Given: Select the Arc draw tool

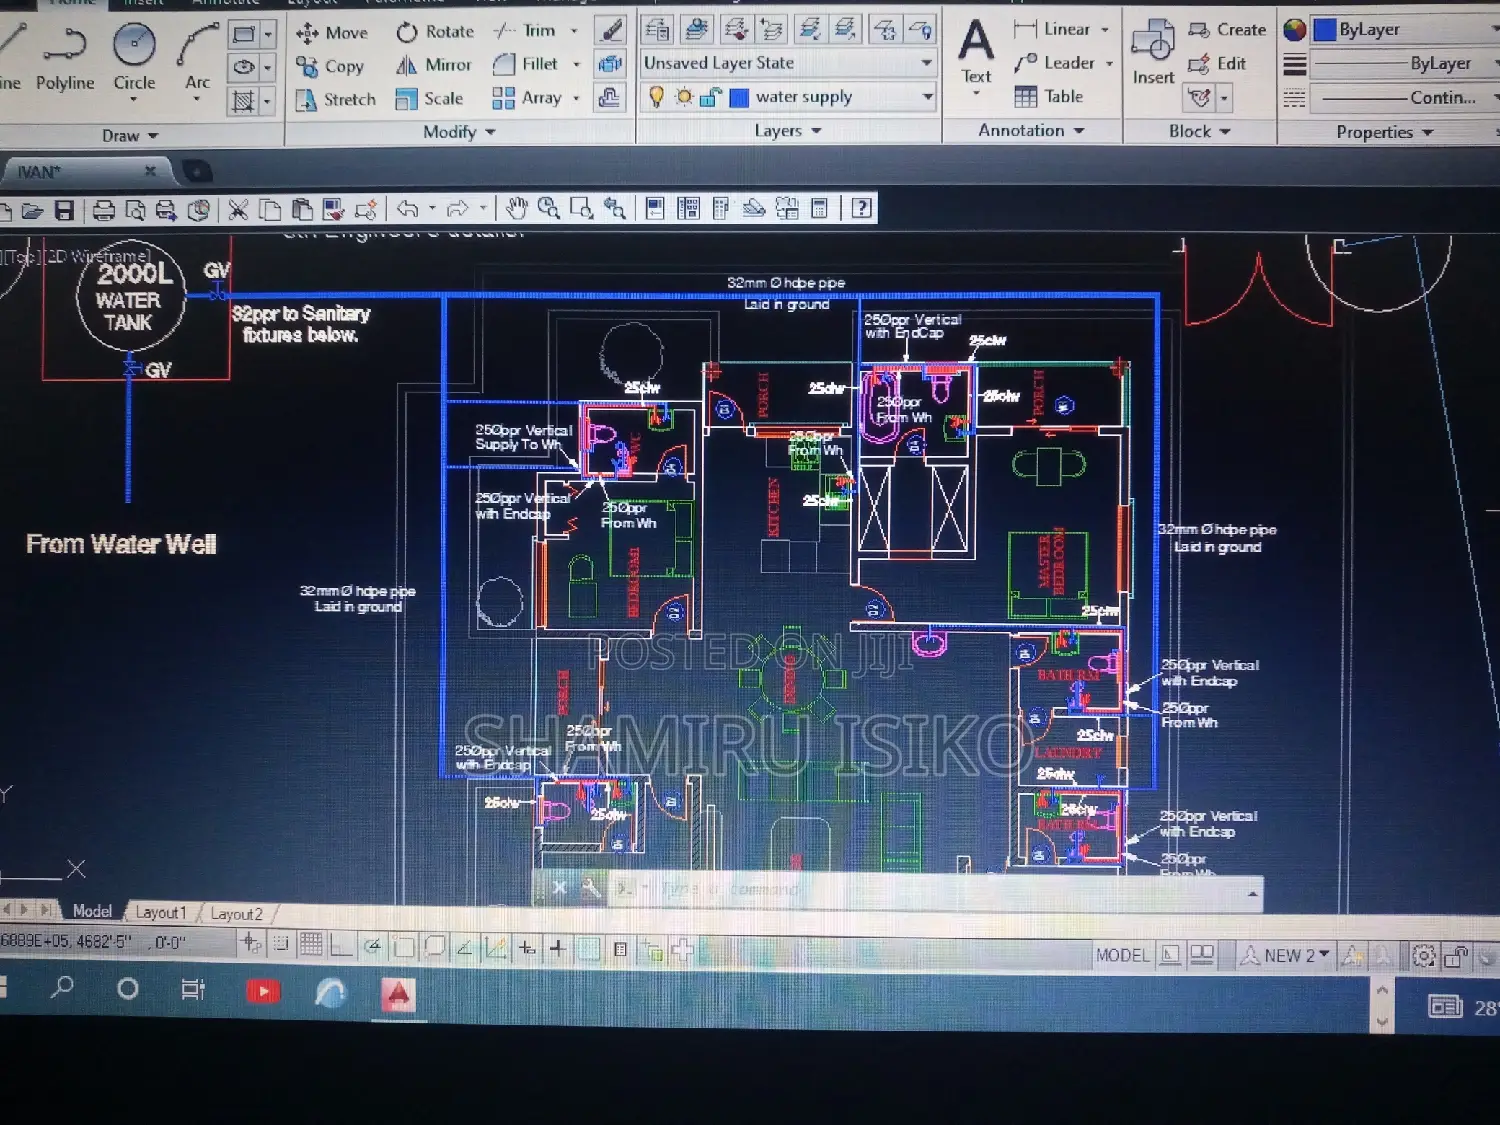Looking at the screenshot, I should coord(197,58).
